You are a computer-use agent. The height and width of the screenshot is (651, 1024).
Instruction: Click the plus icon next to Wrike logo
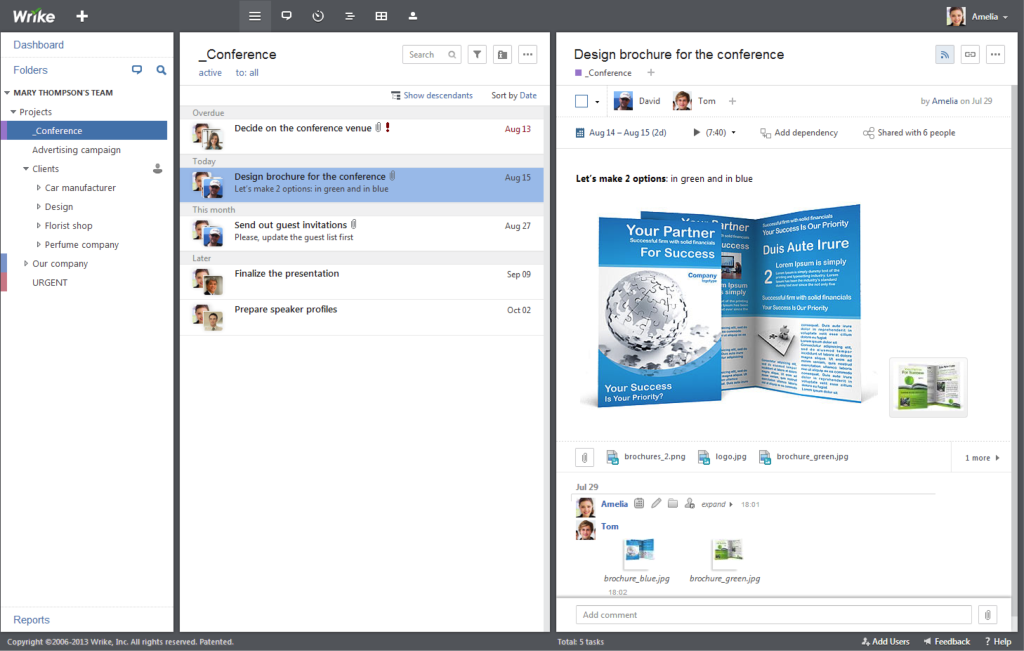pos(82,16)
